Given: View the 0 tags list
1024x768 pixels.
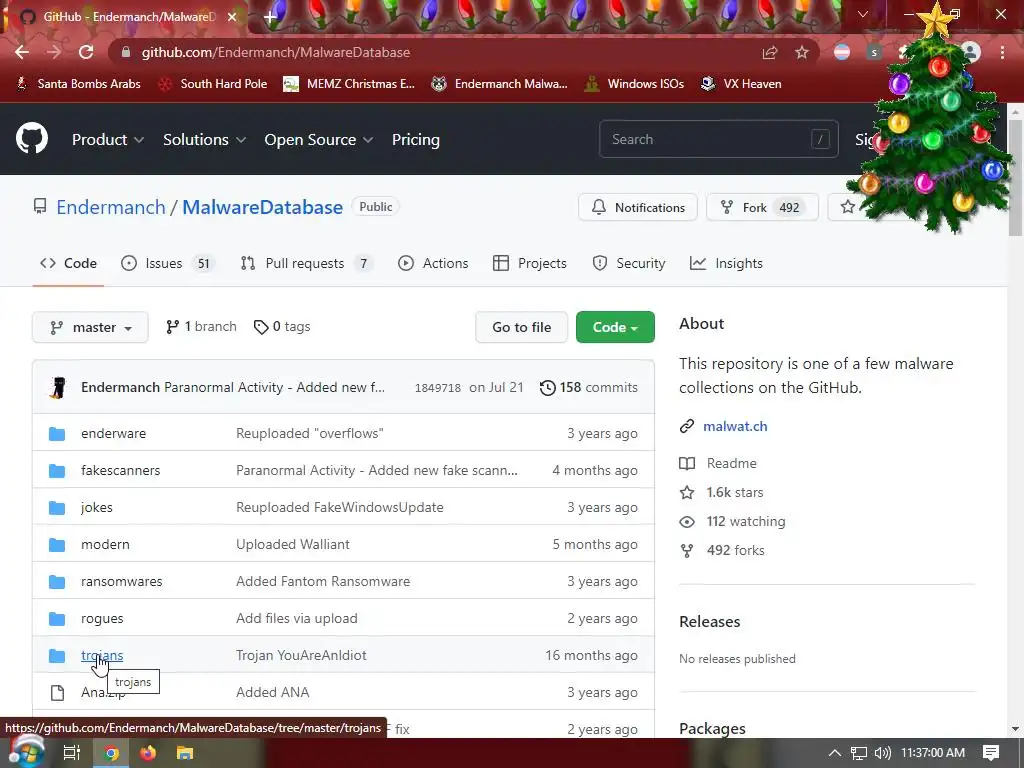Looking at the screenshot, I should [282, 327].
